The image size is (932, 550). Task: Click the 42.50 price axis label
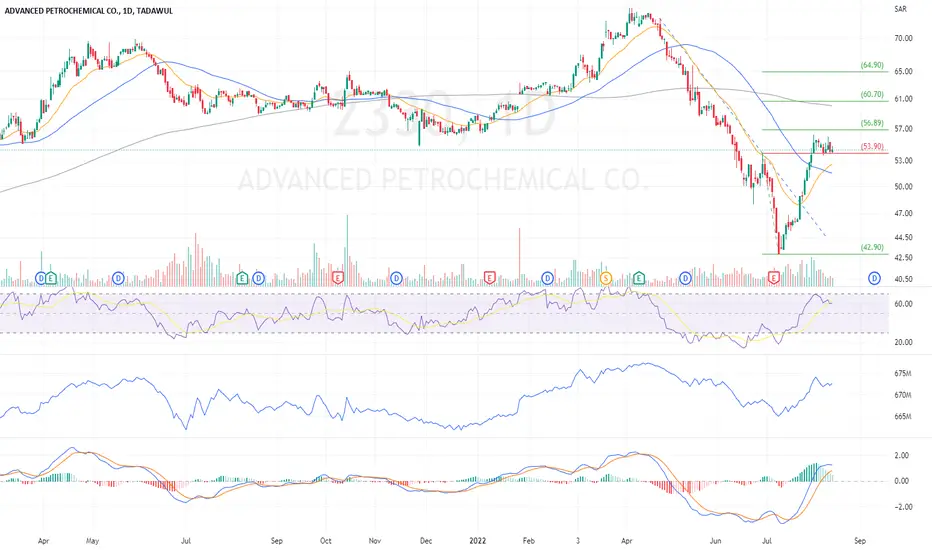[903, 257]
